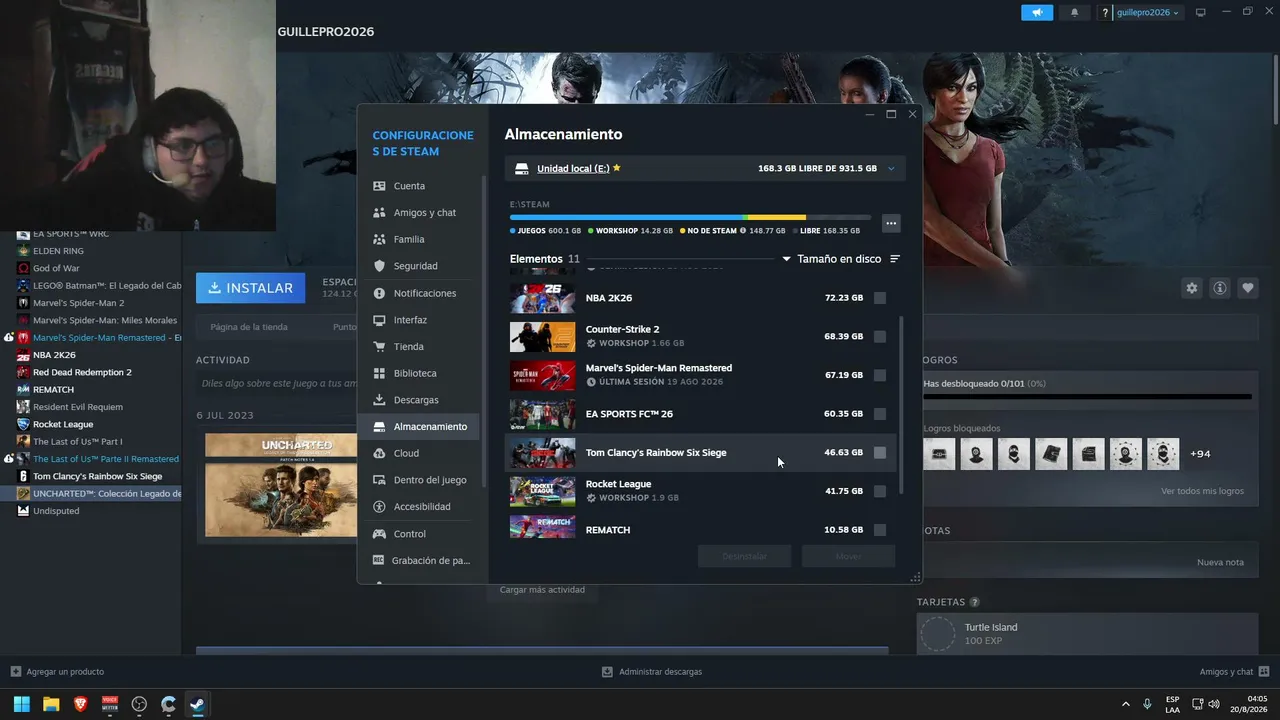The image size is (1280, 720).
Task: Click the Turtle Island trading card icon
Action: 938,634
